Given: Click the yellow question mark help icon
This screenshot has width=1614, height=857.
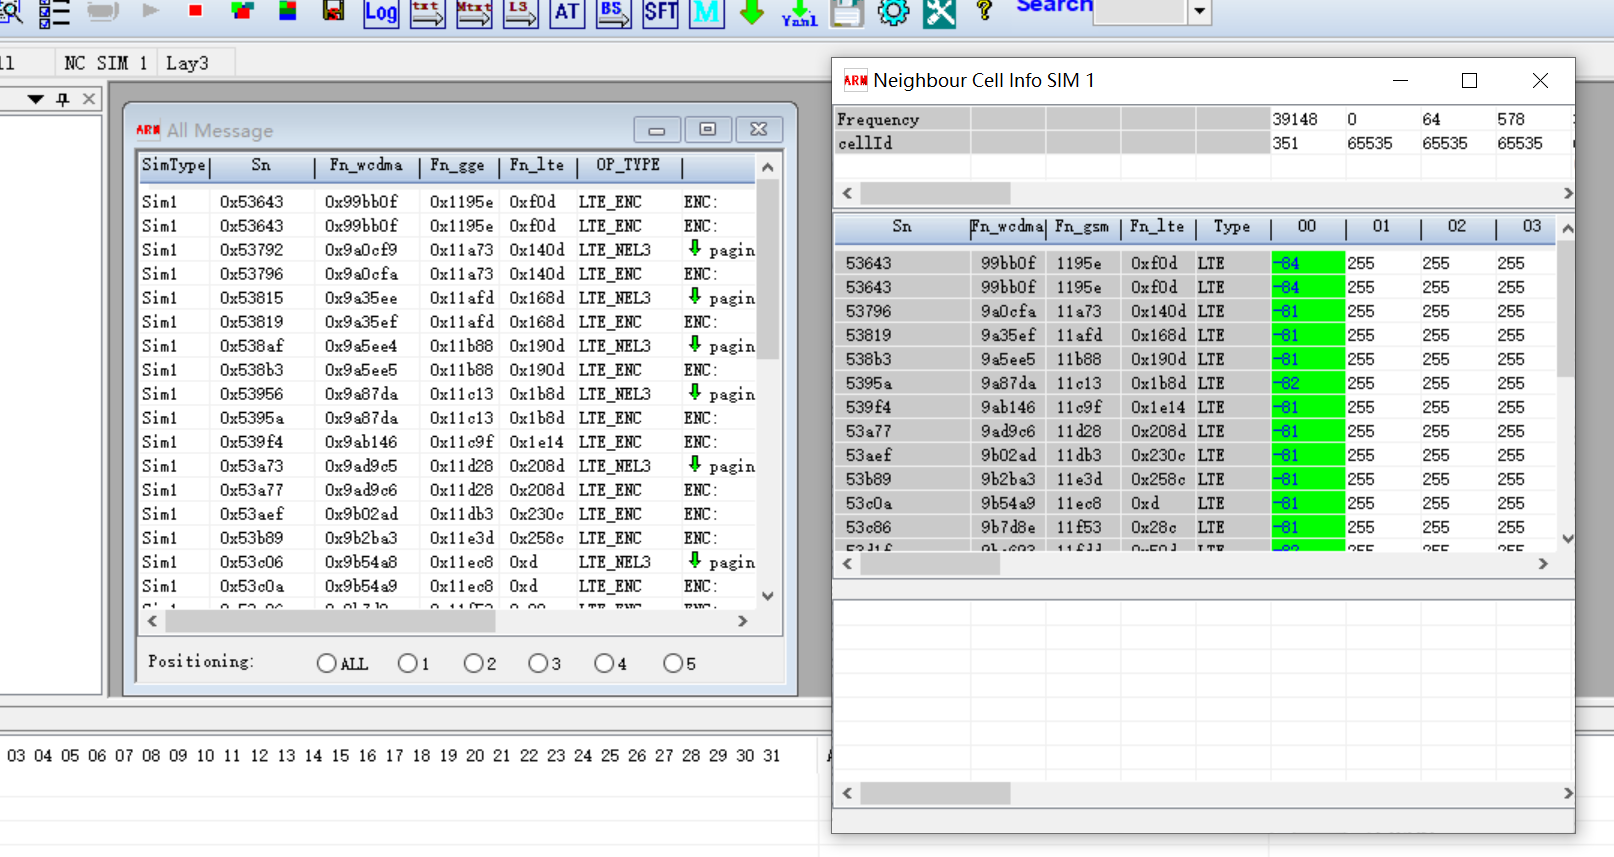Looking at the screenshot, I should [984, 11].
